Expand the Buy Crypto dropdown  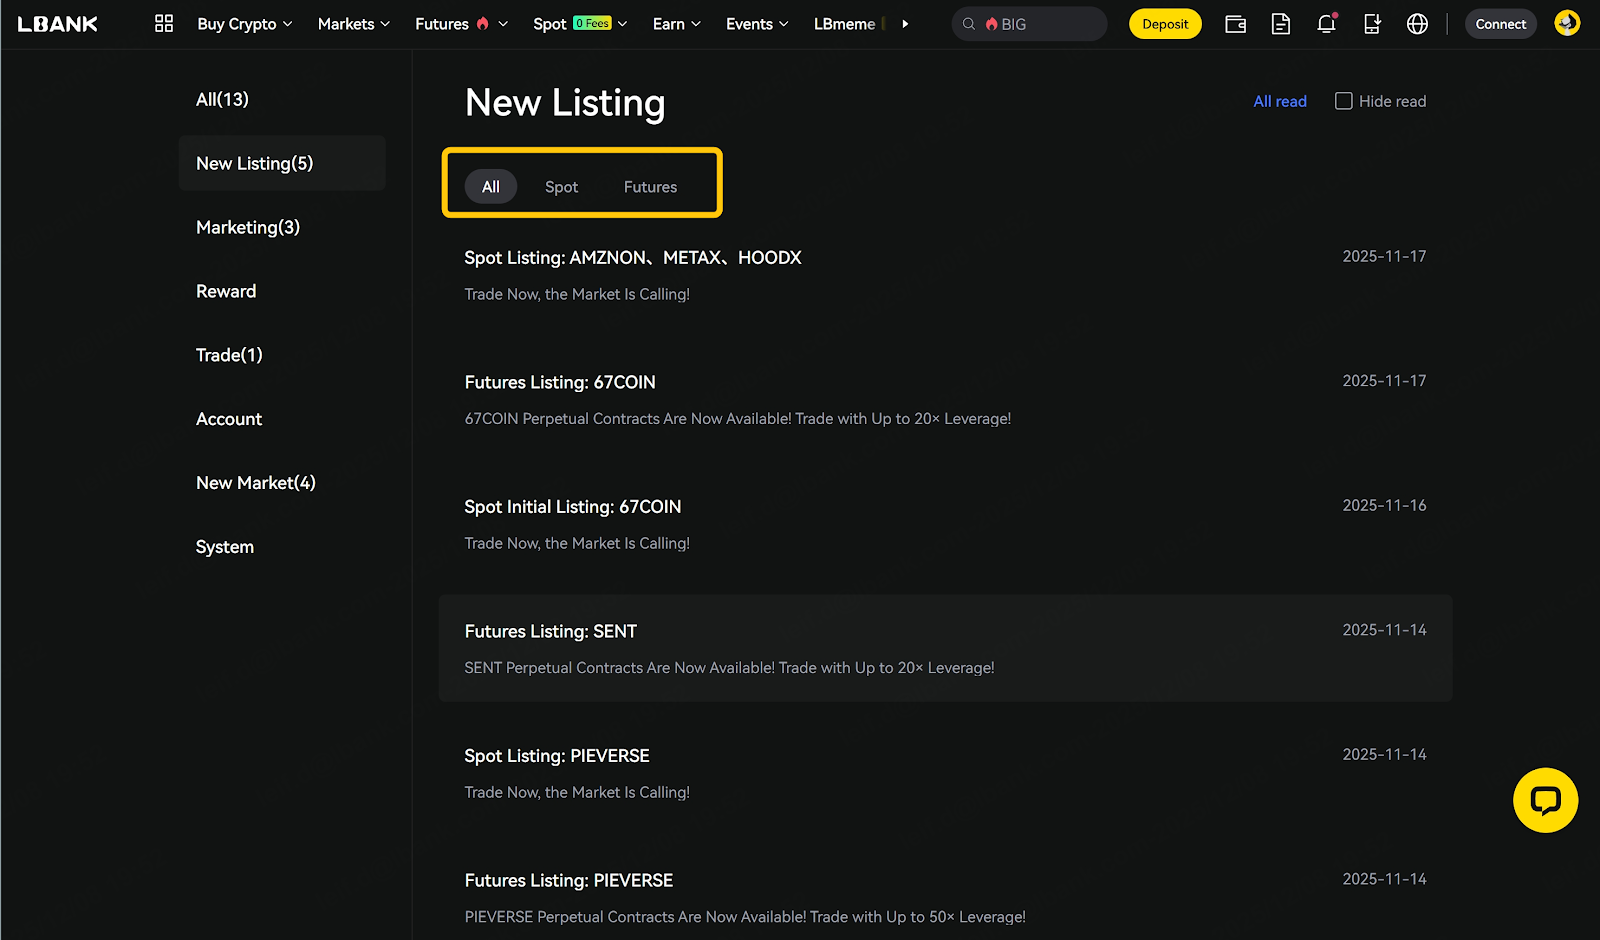point(245,24)
